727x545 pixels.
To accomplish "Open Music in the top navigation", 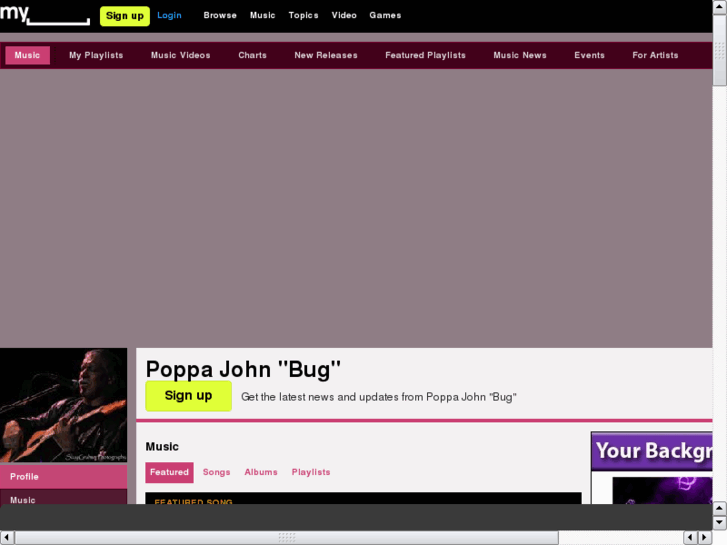I will (262, 15).
